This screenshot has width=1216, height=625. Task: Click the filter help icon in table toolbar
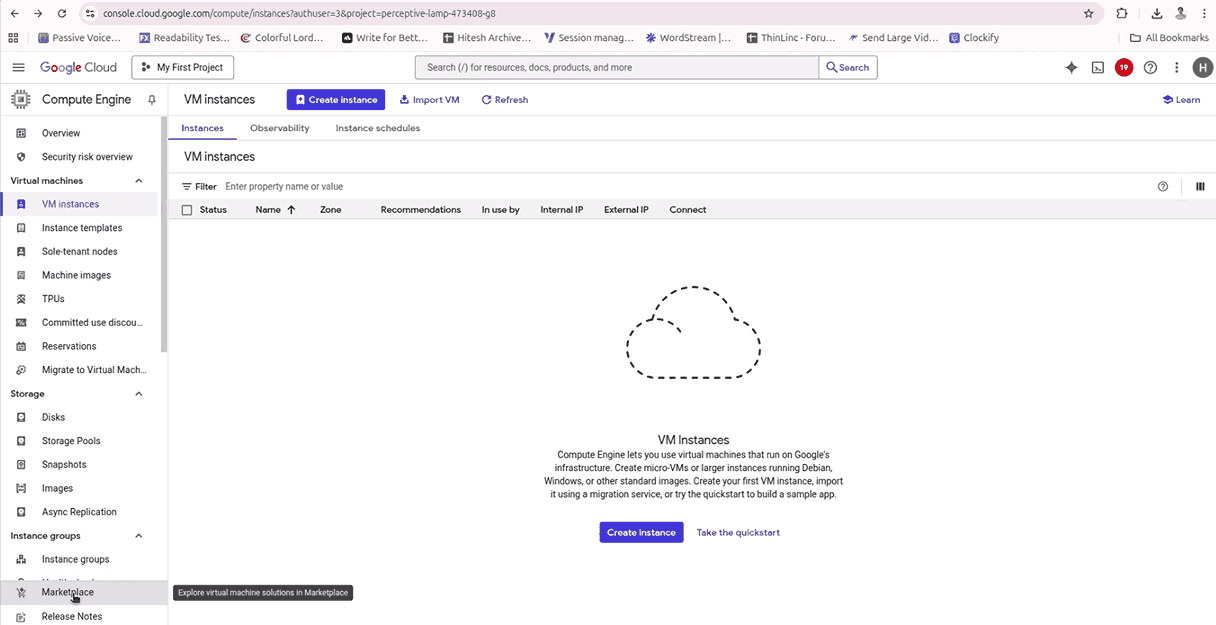click(1163, 186)
